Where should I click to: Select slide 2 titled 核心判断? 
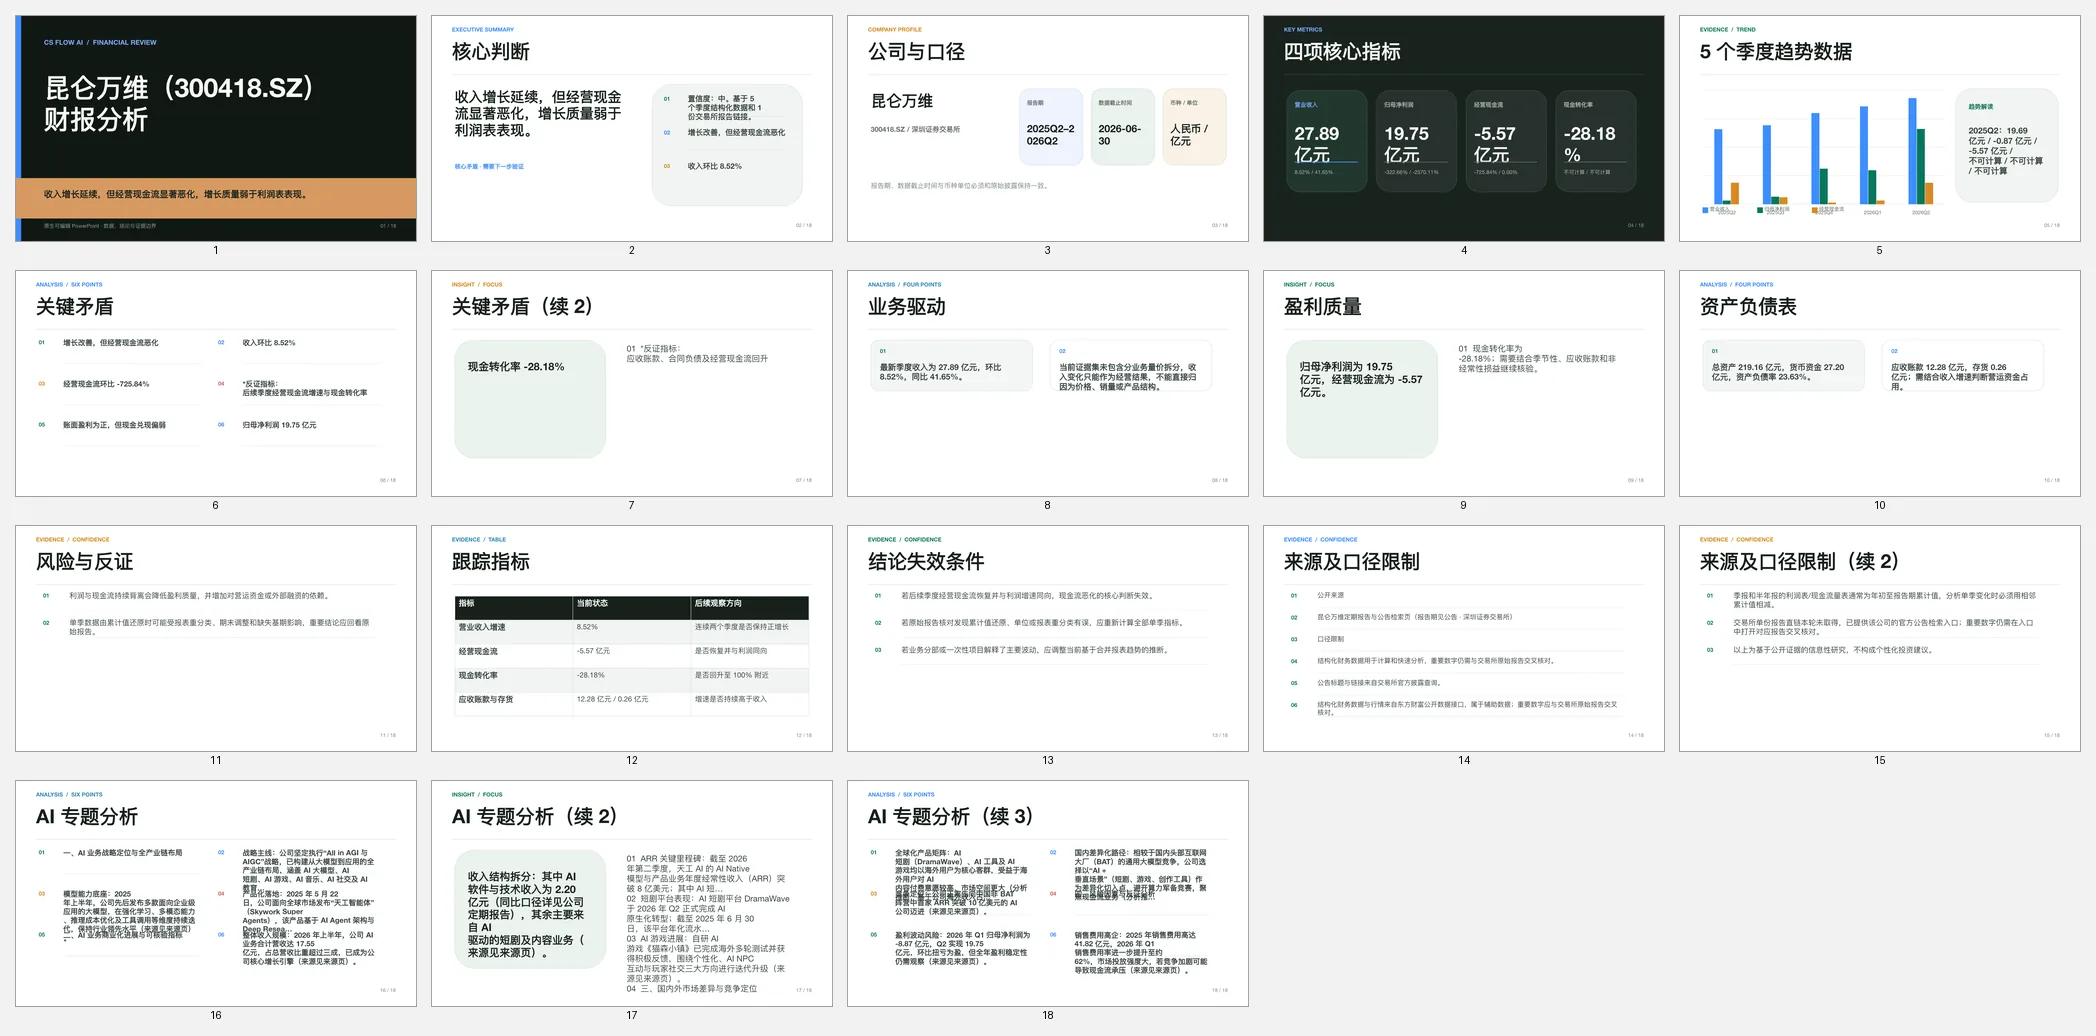coord(632,128)
